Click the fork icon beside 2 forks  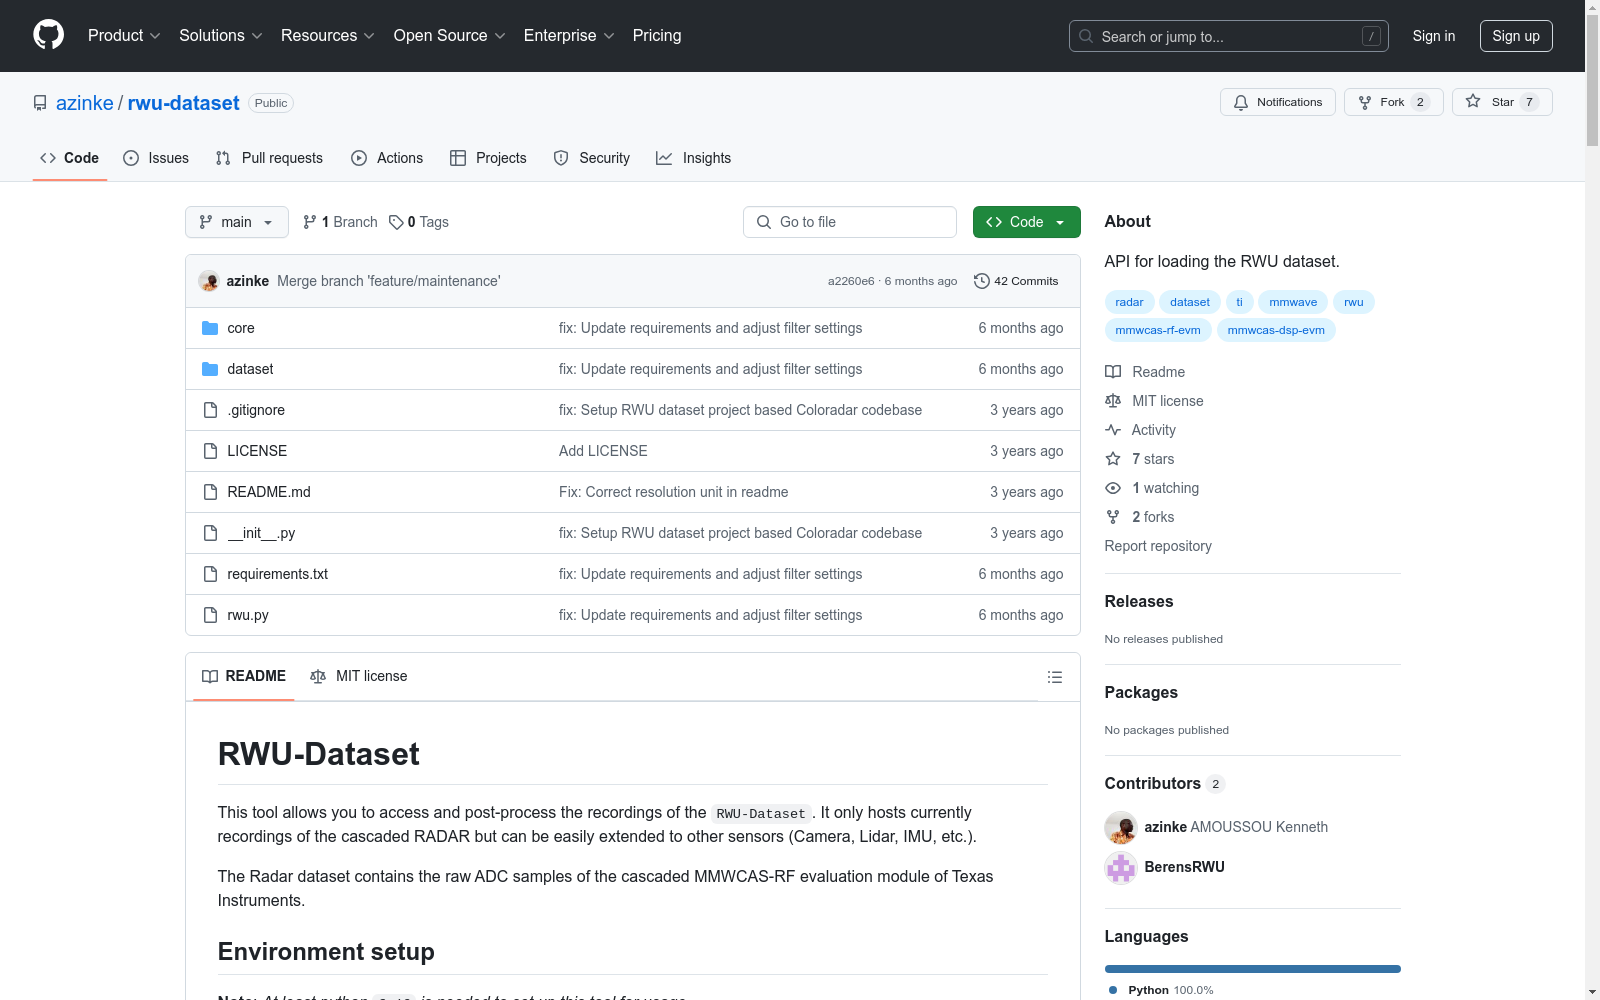pyautogui.click(x=1113, y=517)
